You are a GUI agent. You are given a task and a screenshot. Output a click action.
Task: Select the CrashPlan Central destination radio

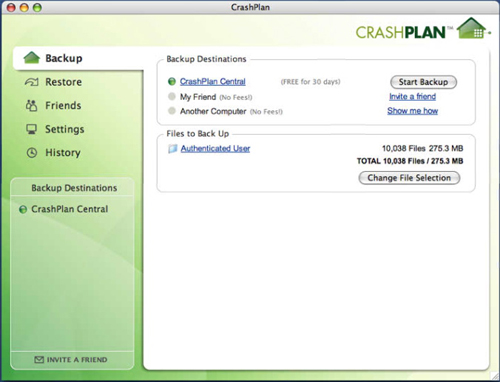point(172,81)
